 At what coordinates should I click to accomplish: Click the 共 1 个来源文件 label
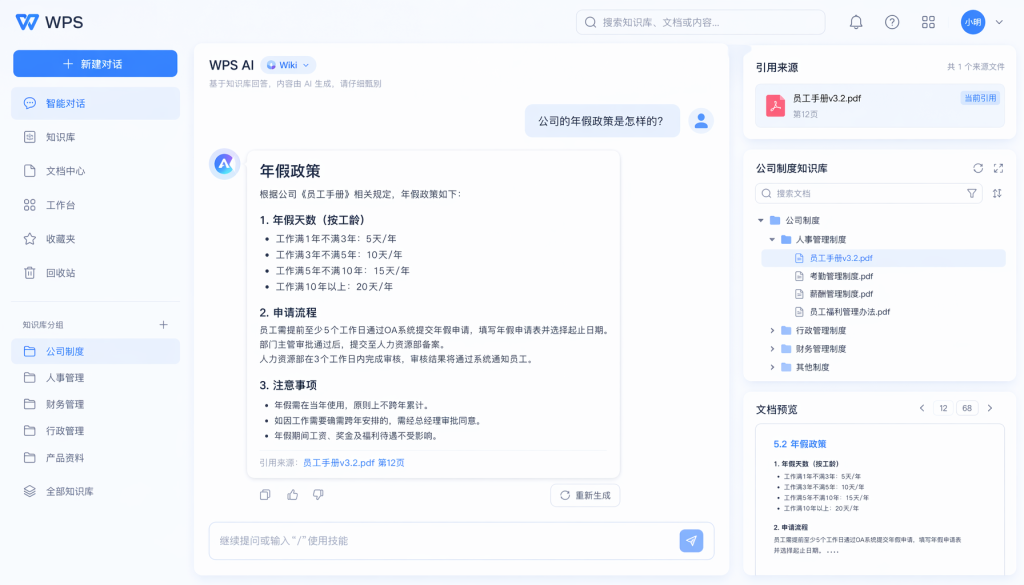point(976,67)
